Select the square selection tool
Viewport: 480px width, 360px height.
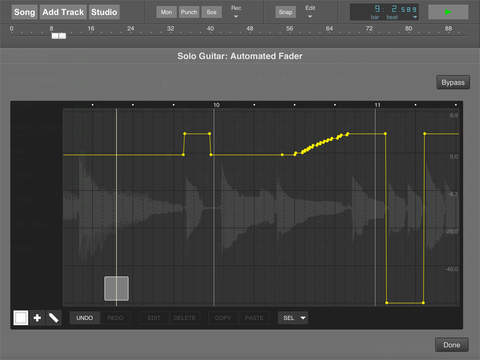(21, 318)
